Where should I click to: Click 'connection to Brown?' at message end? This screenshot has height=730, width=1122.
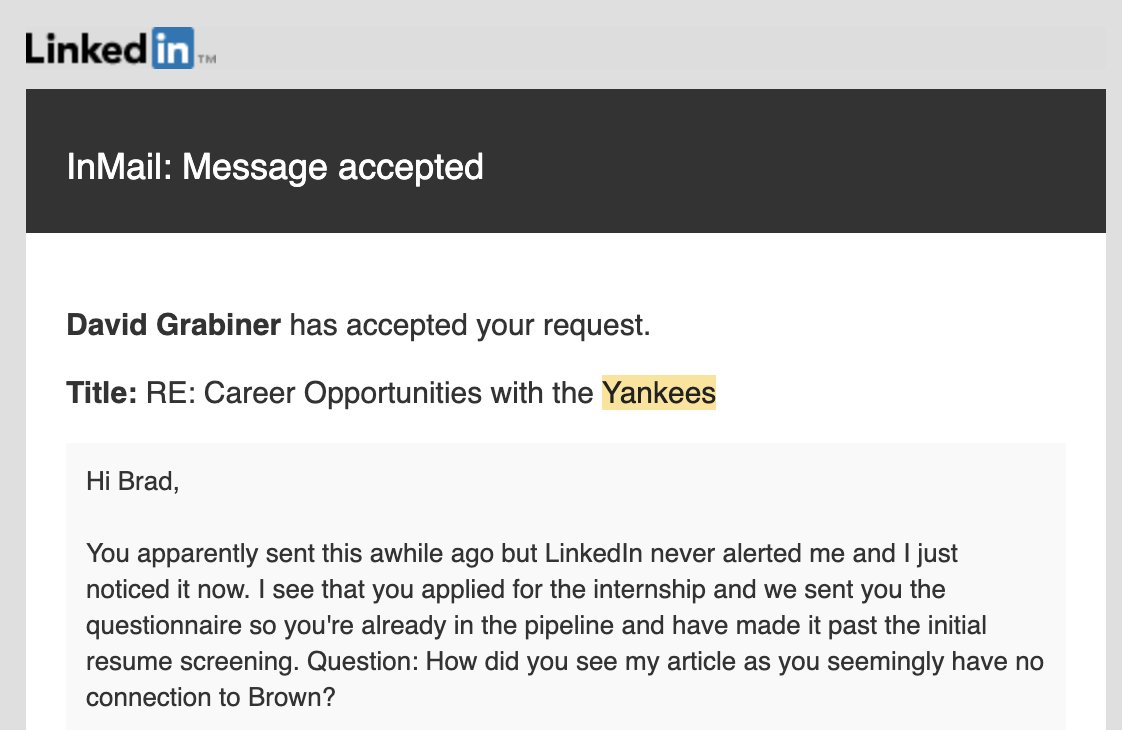[210, 697]
